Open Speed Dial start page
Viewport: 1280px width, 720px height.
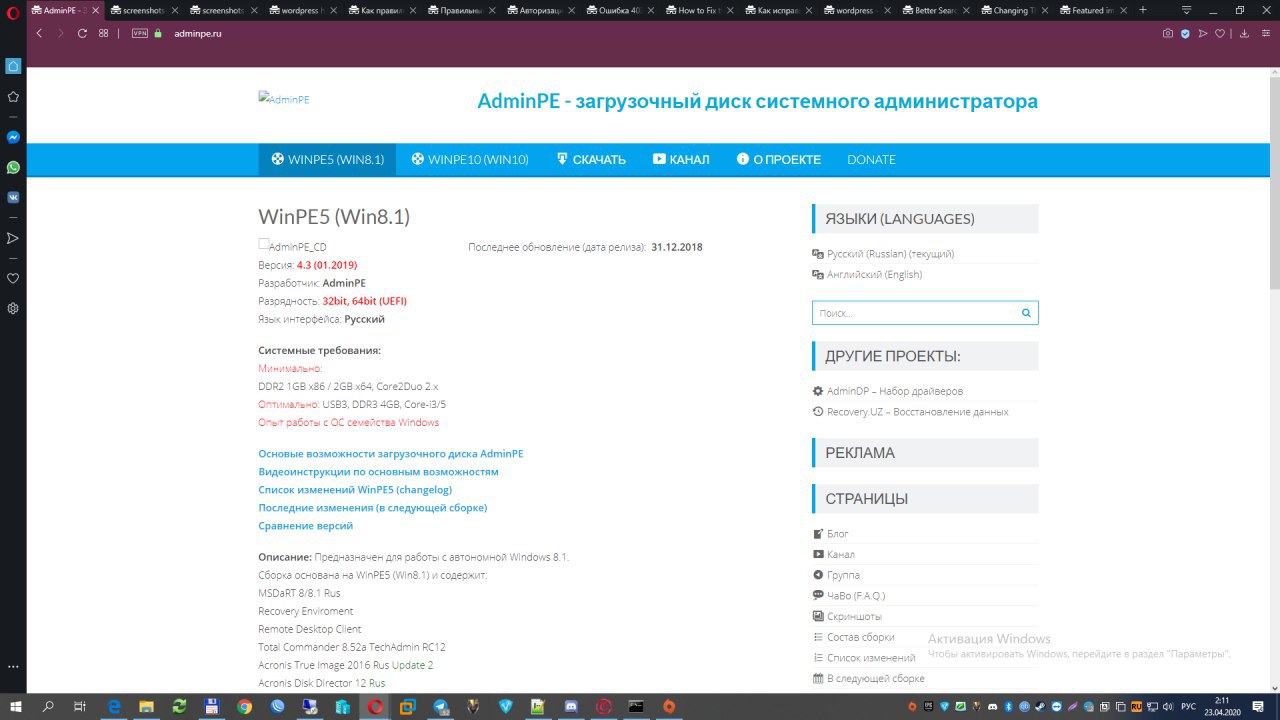(x=103, y=33)
